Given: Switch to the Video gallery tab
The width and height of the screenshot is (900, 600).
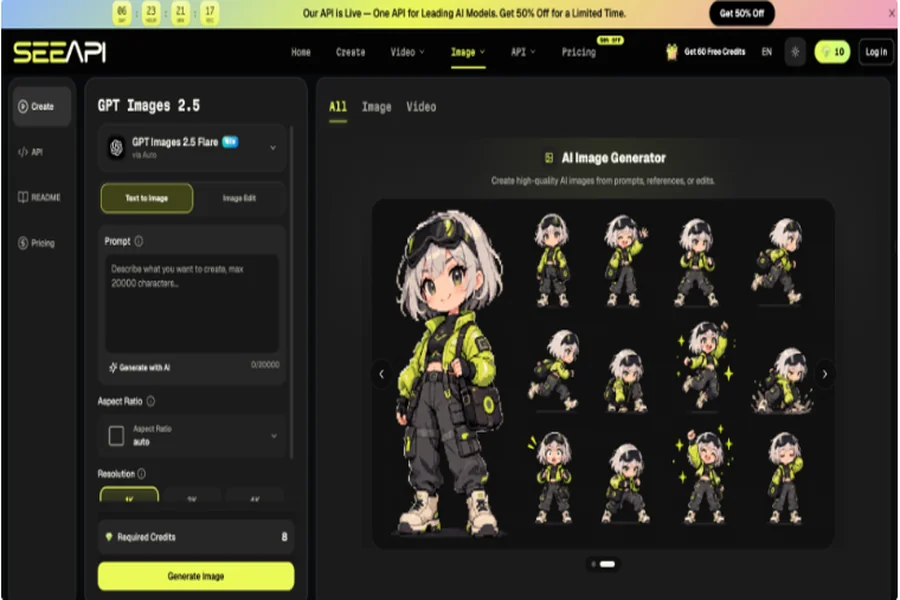Looking at the screenshot, I should (x=421, y=107).
